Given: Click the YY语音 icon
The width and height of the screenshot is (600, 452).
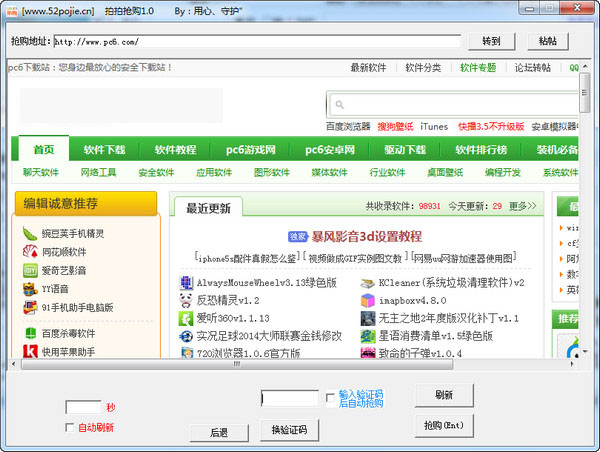Looking at the screenshot, I should pyautogui.click(x=29, y=289).
